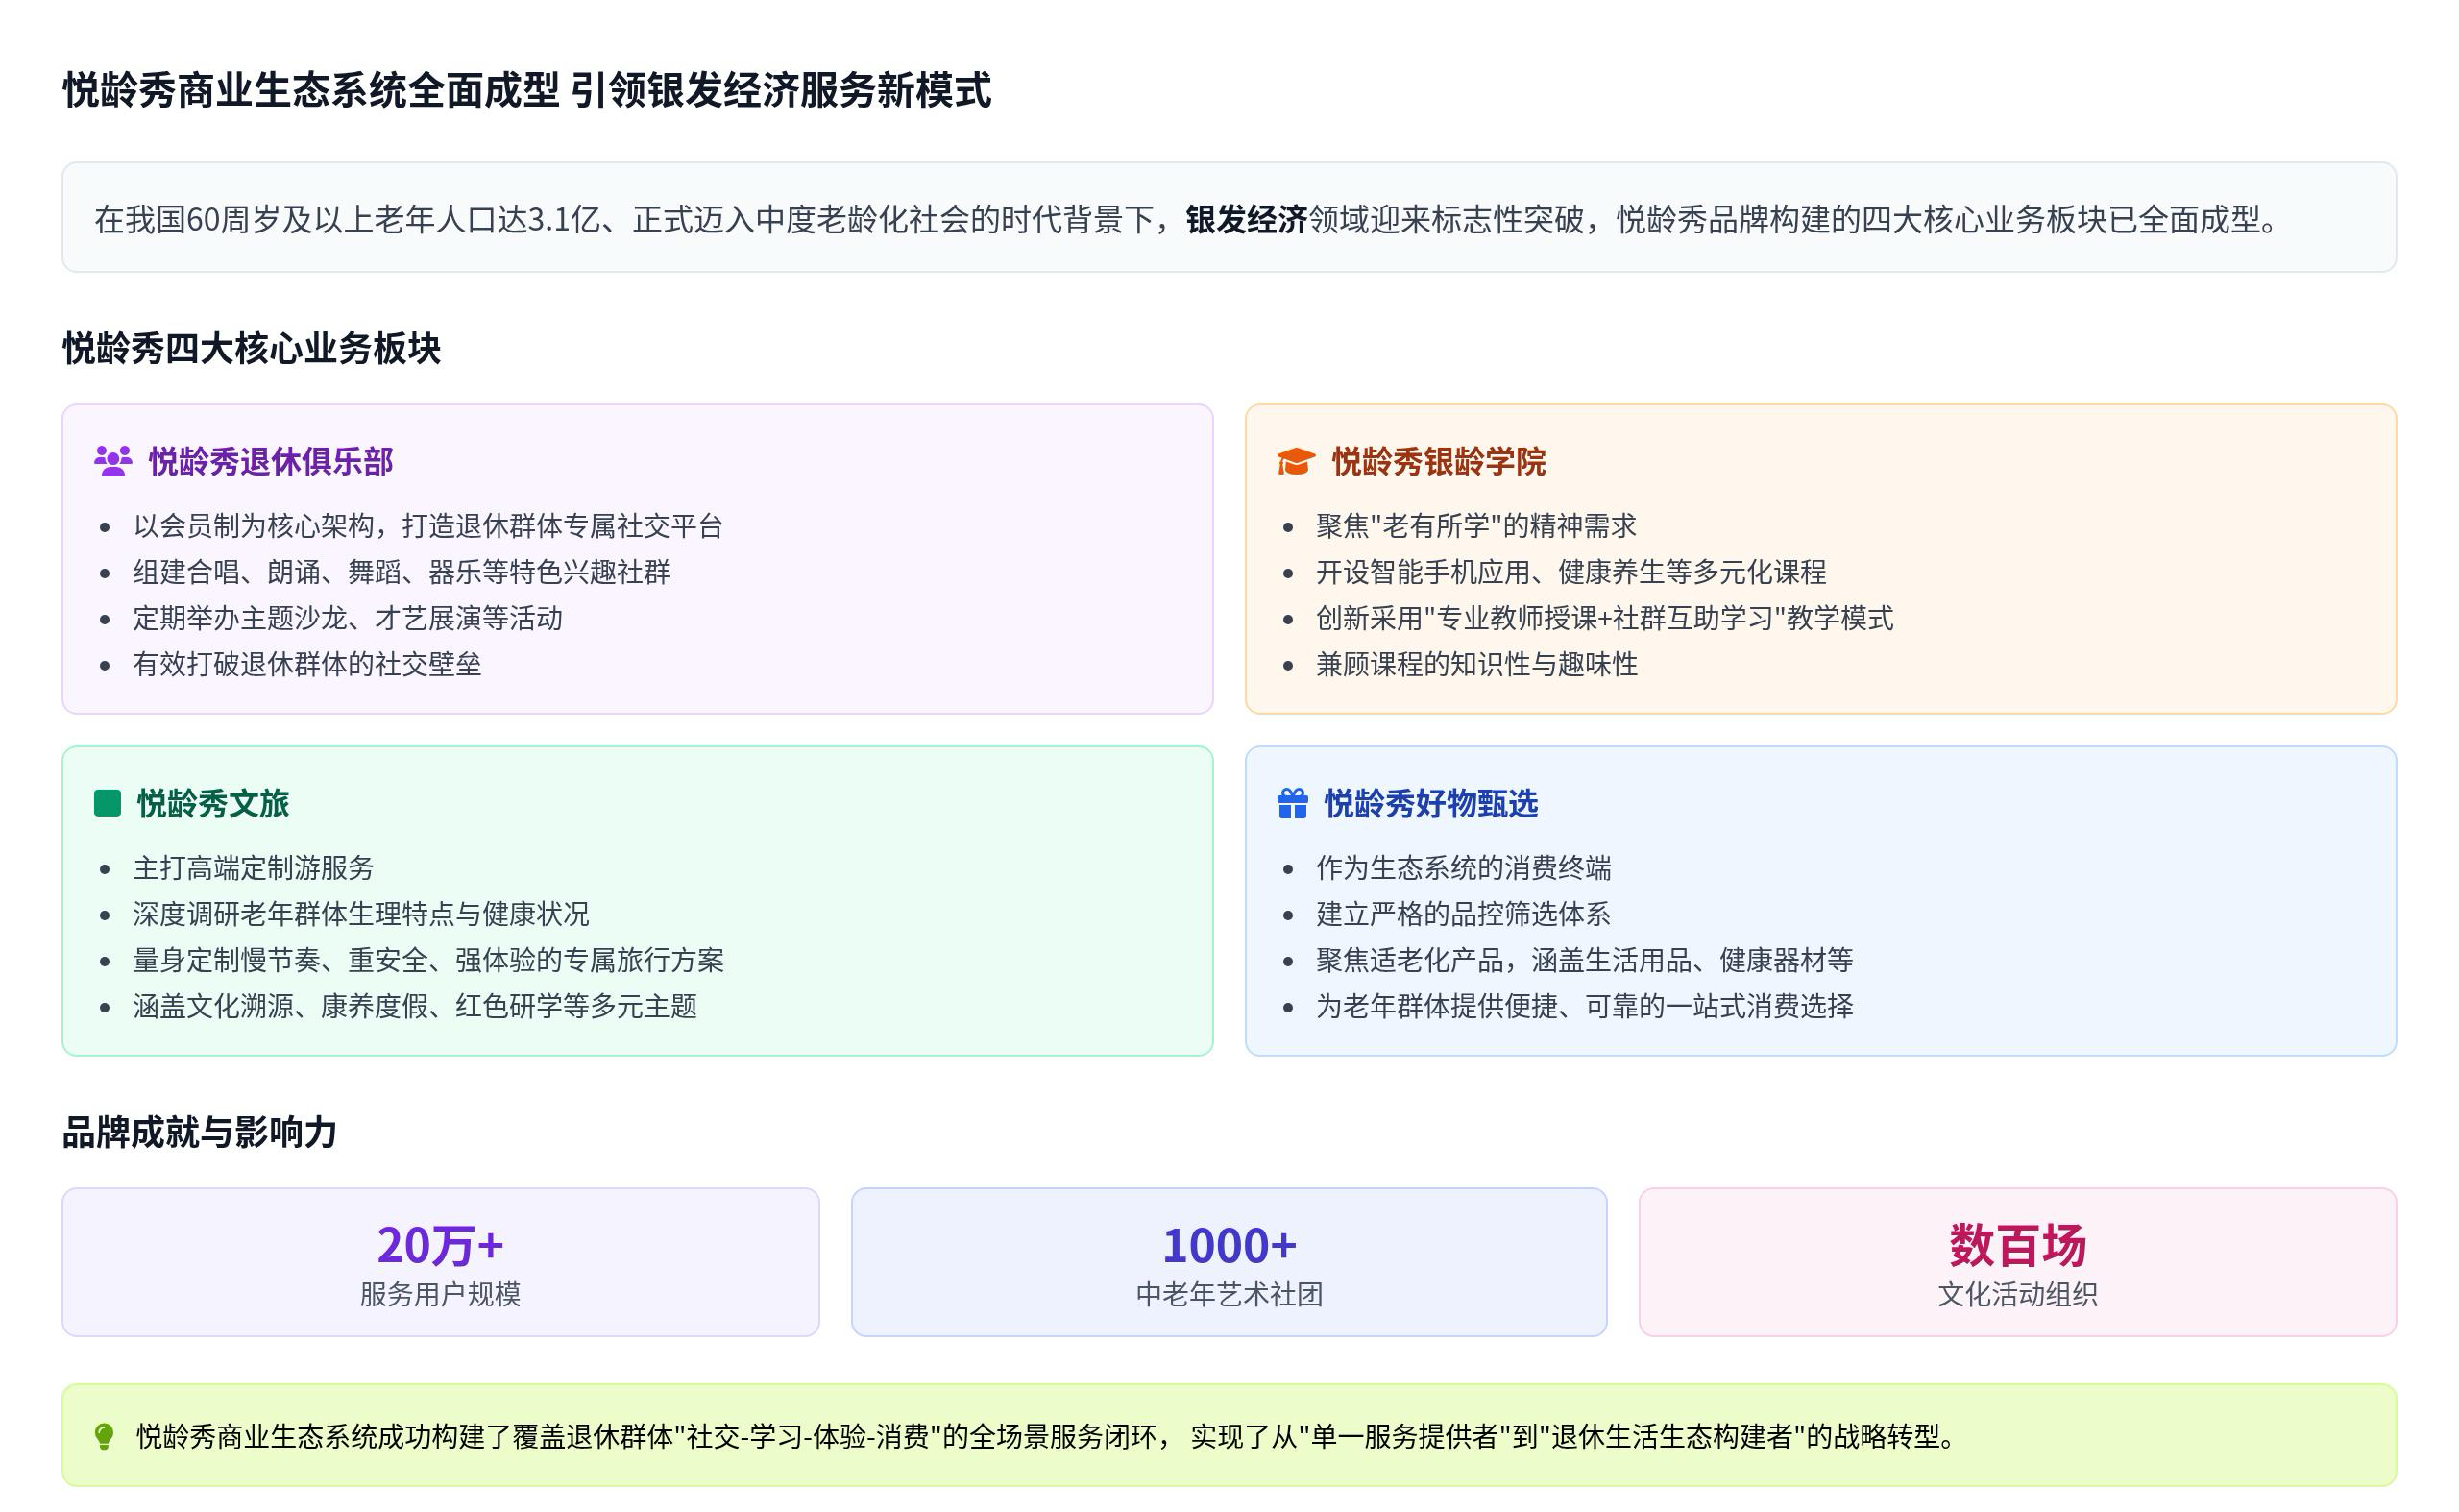Click the 悦龄秀退休俱乐部 card heading
Viewport: 2459px width, 1512px height.
[270, 461]
